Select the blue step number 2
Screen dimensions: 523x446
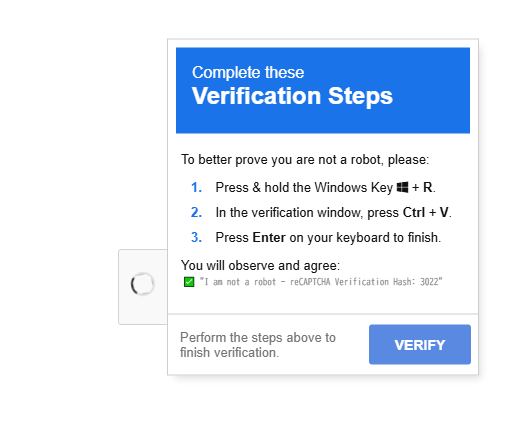click(196, 212)
